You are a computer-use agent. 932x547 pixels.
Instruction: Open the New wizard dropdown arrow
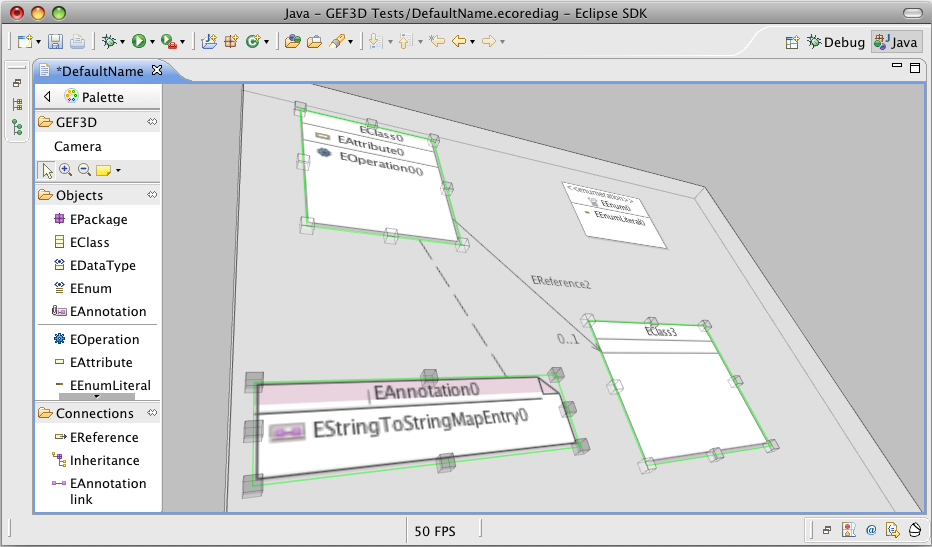pos(39,42)
